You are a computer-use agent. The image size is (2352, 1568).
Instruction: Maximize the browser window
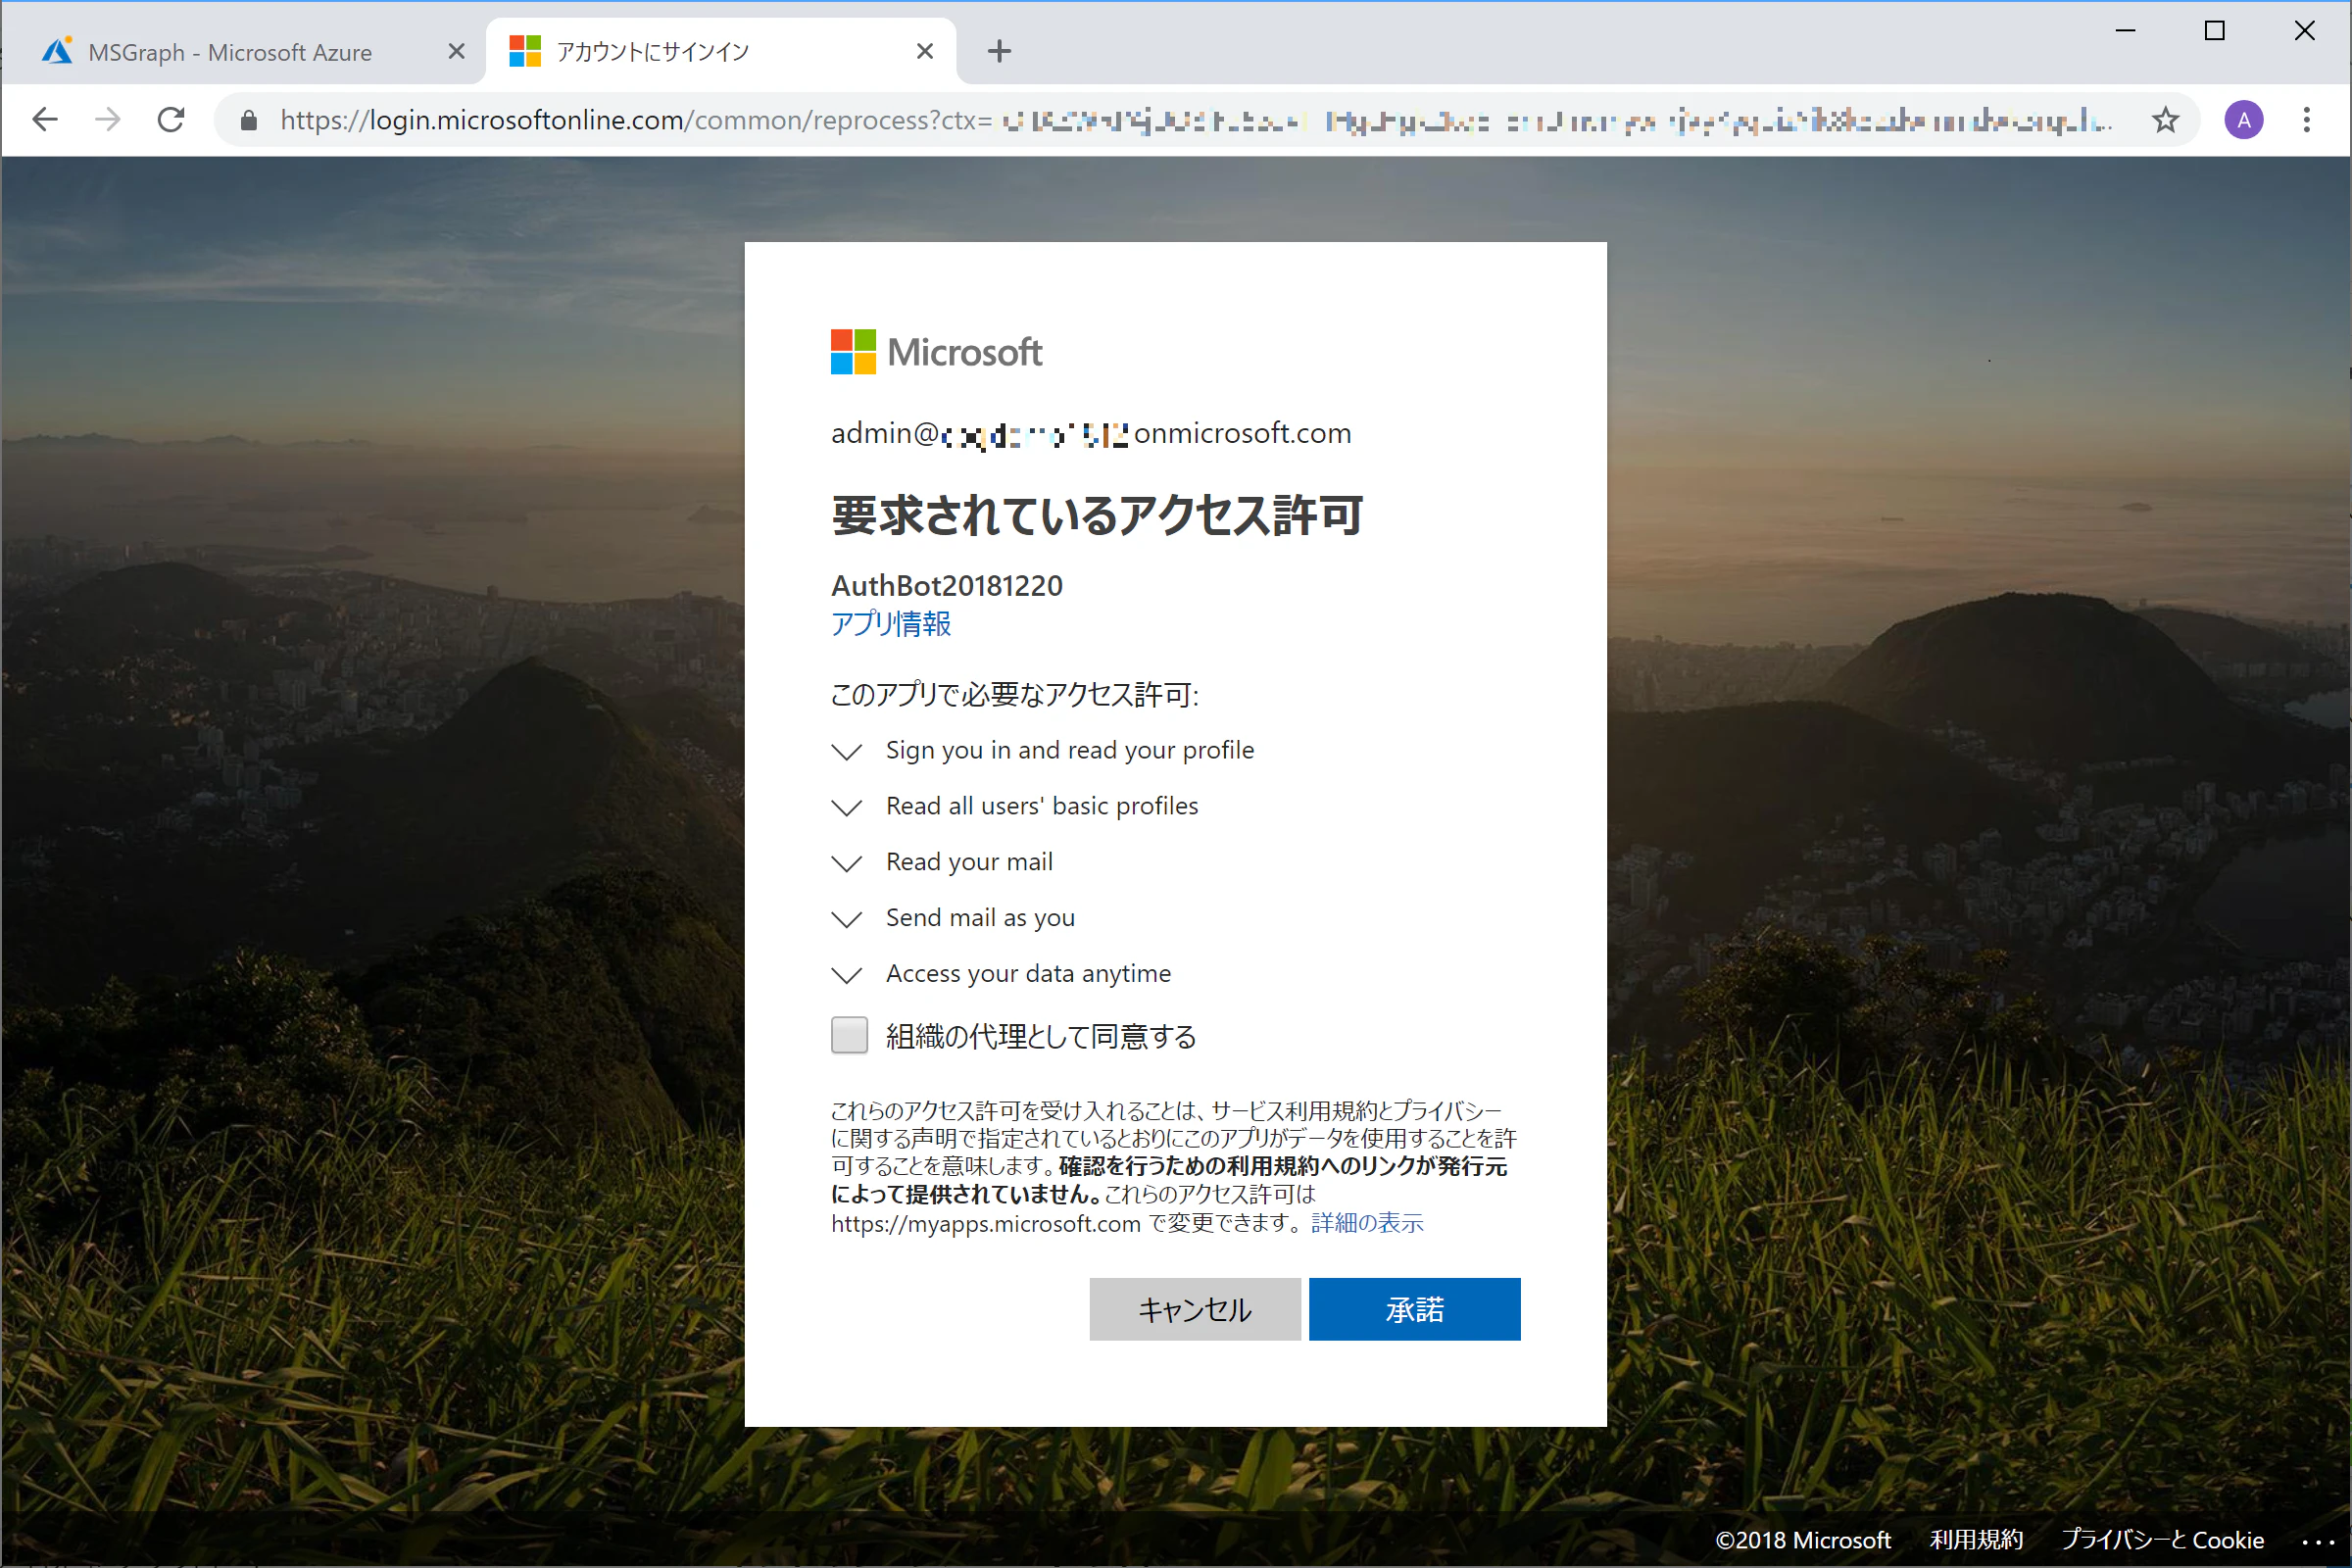[x=2215, y=31]
